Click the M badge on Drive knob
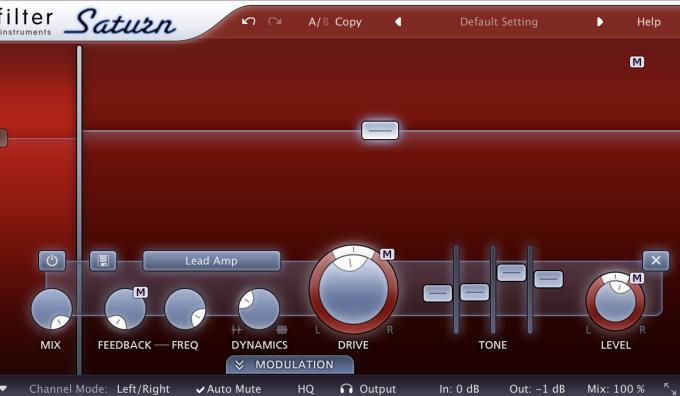The image size is (680, 396). [387, 254]
